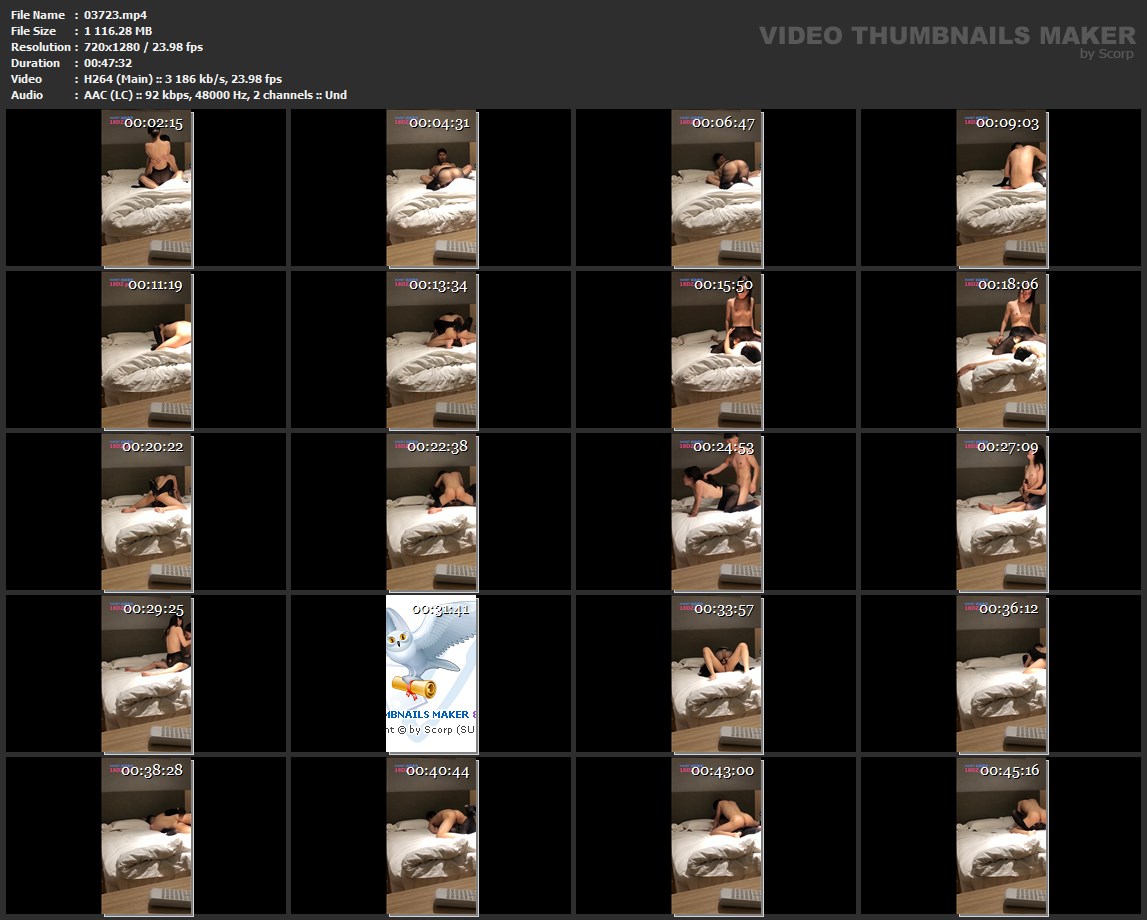Select the 00:38:28 frame
The height and width of the screenshot is (920, 1147).
[146, 836]
